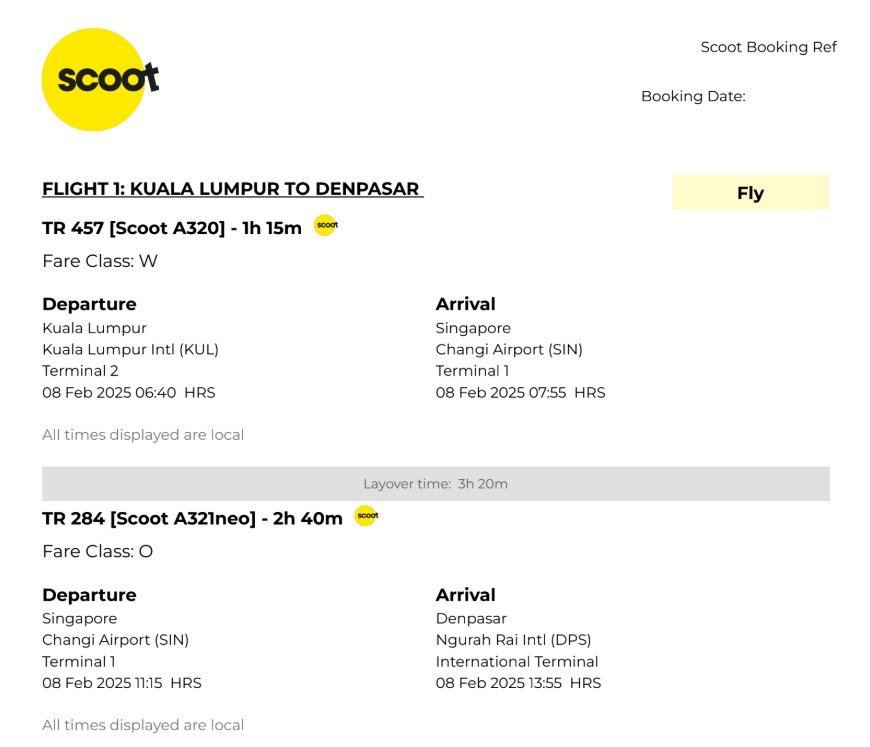The image size is (870, 747).
Task: Click the Scoot Booking Ref label
Action: click(x=768, y=47)
